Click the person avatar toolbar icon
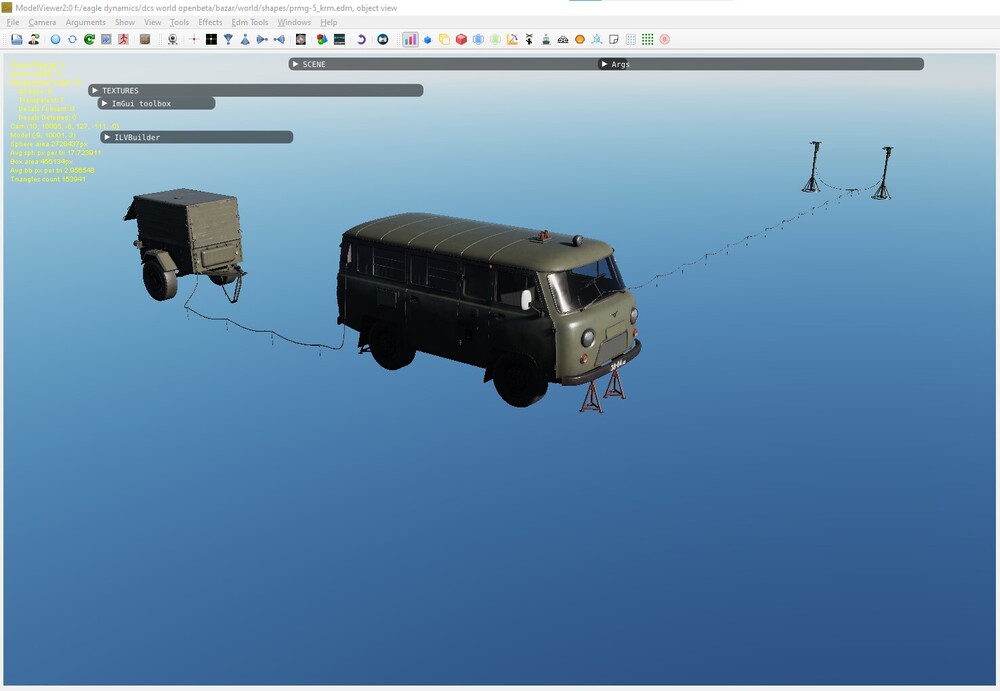 tap(34, 40)
